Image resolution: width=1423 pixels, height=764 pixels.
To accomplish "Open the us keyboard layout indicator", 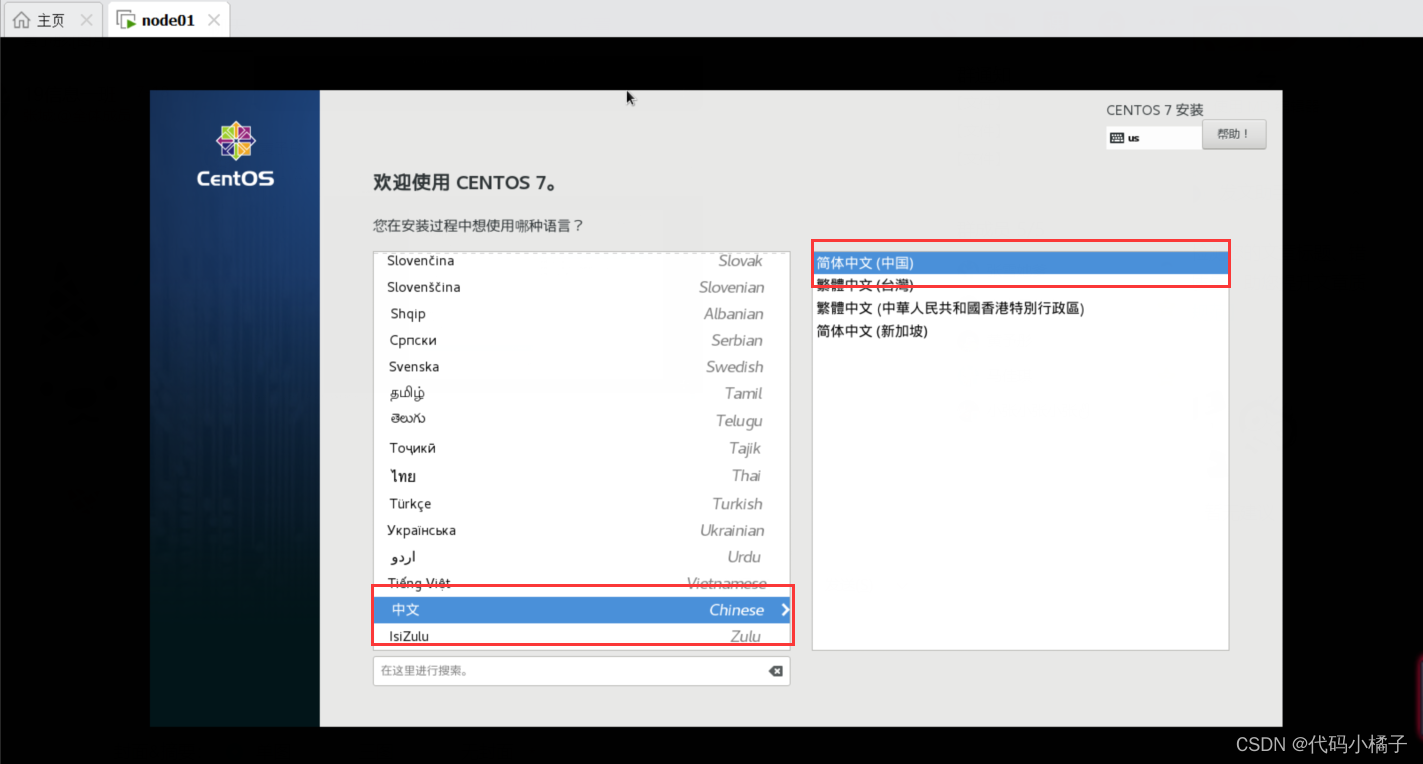I will pyautogui.click(x=1154, y=138).
